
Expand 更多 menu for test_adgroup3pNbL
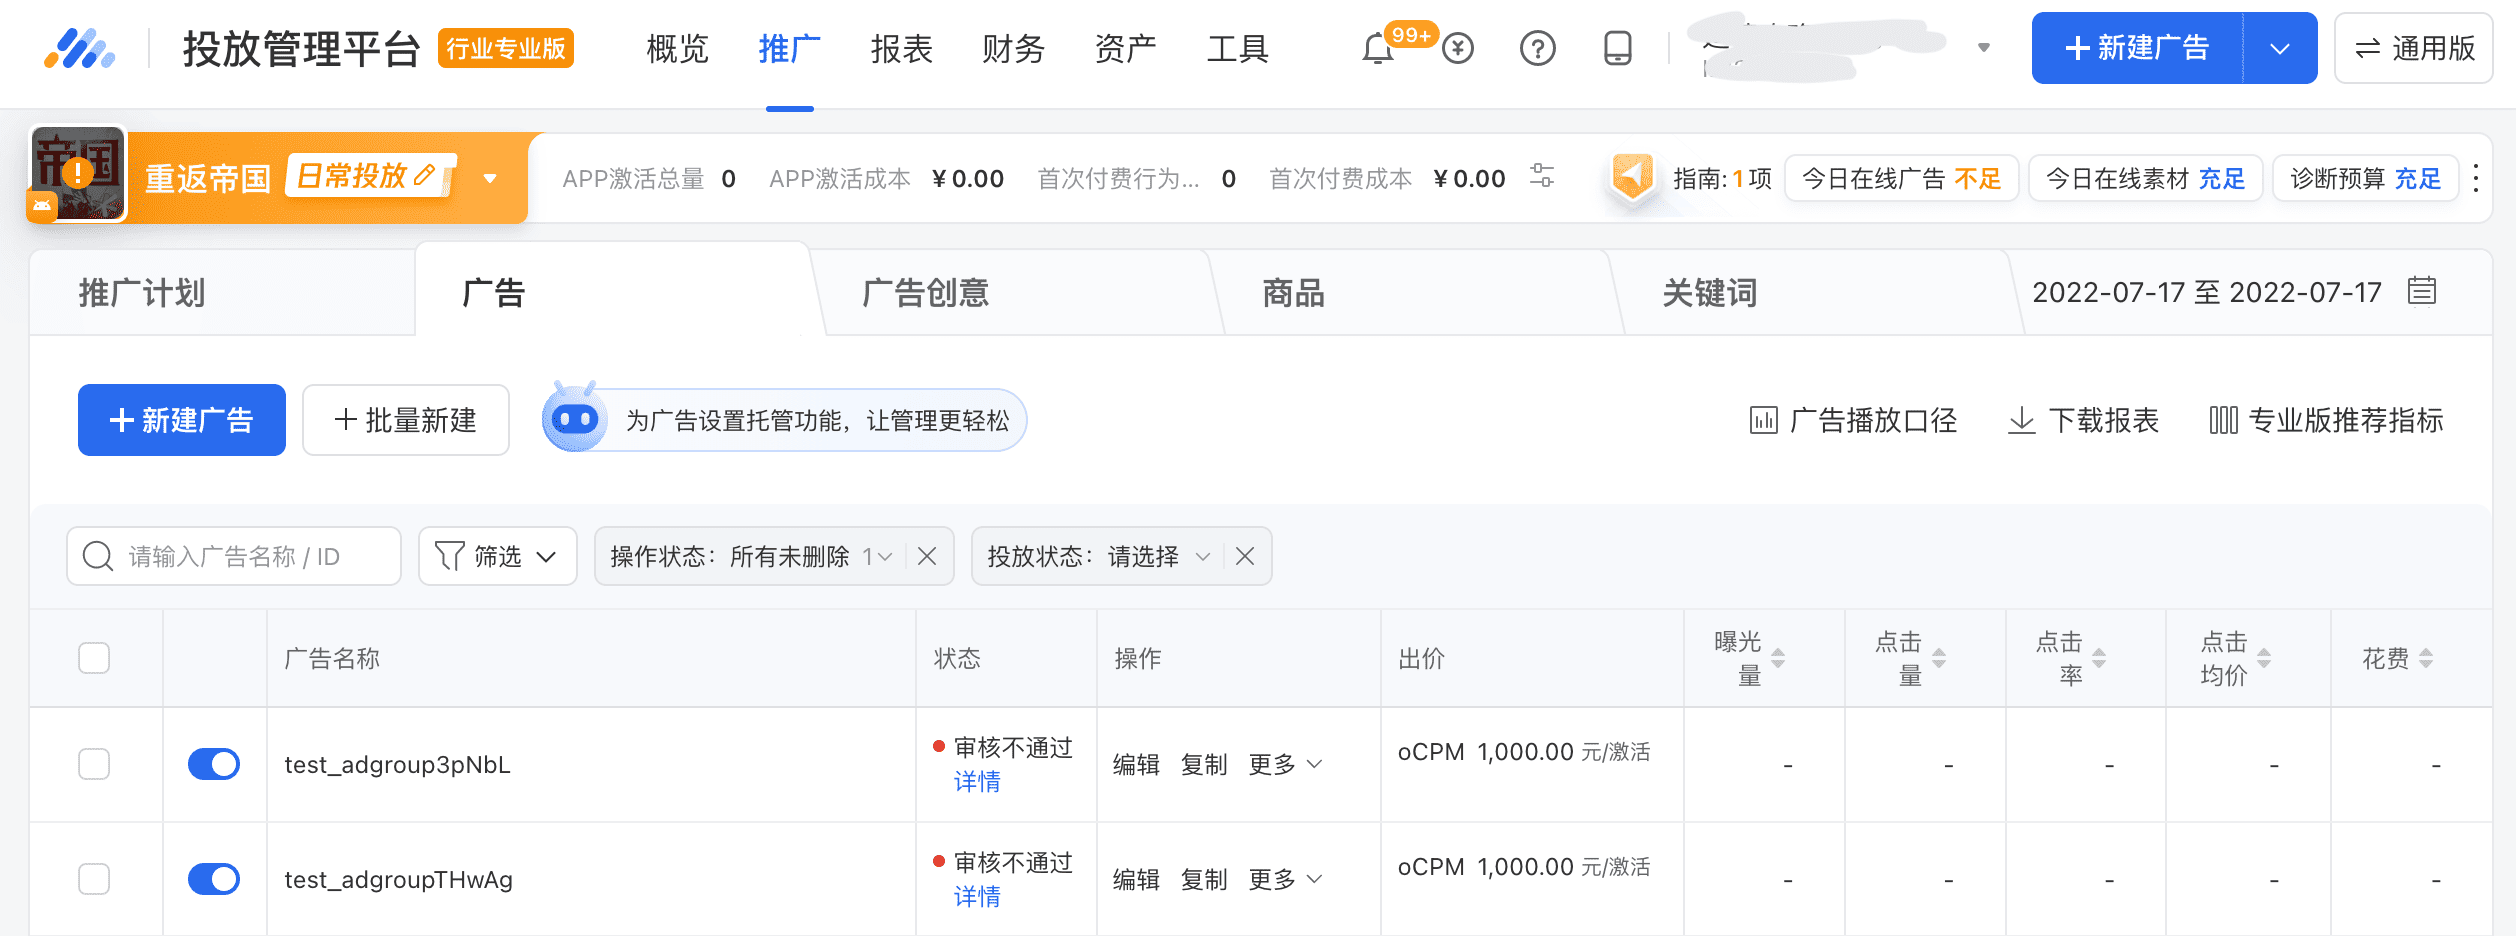pyautogui.click(x=1284, y=765)
